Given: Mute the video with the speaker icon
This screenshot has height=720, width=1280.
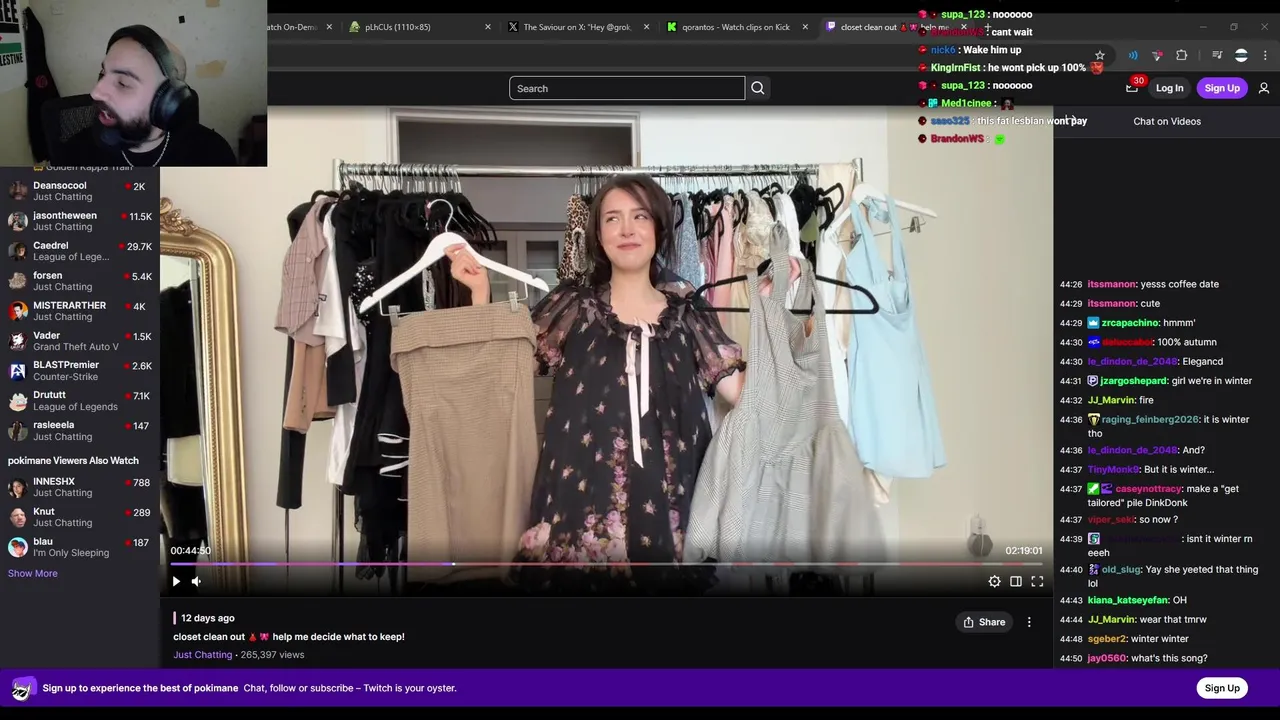Looking at the screenshot, I should pyautogui.click(x=196, y=581).
